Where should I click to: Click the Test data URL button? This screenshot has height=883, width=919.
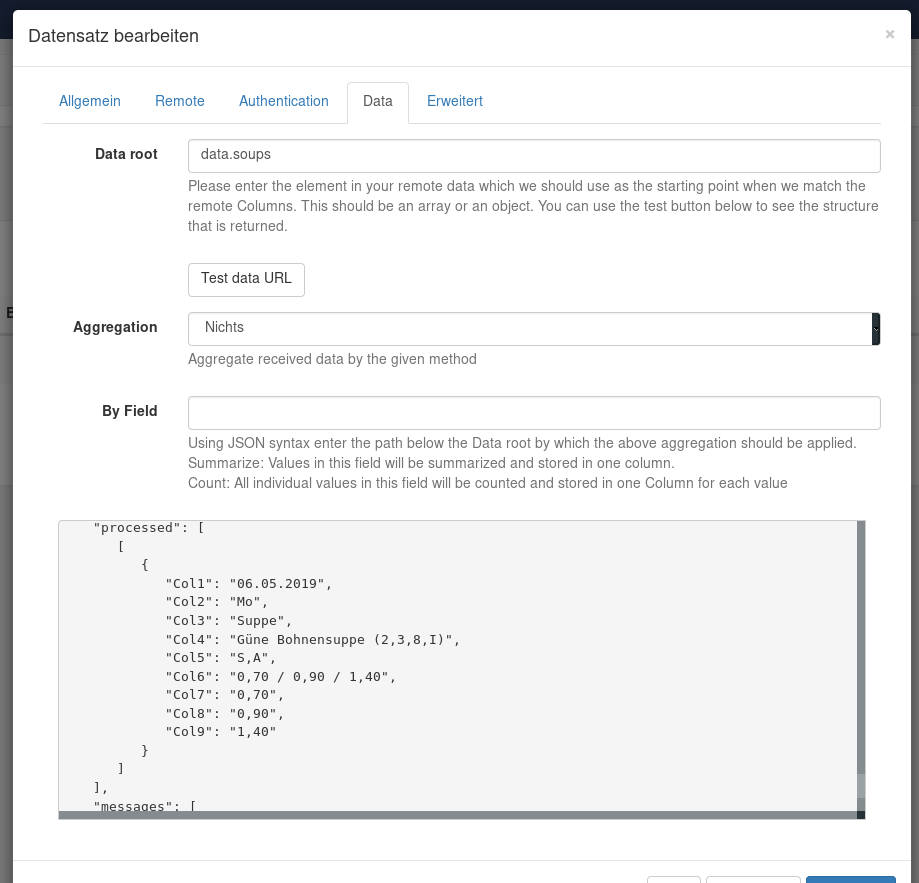(x=246, y=279)
